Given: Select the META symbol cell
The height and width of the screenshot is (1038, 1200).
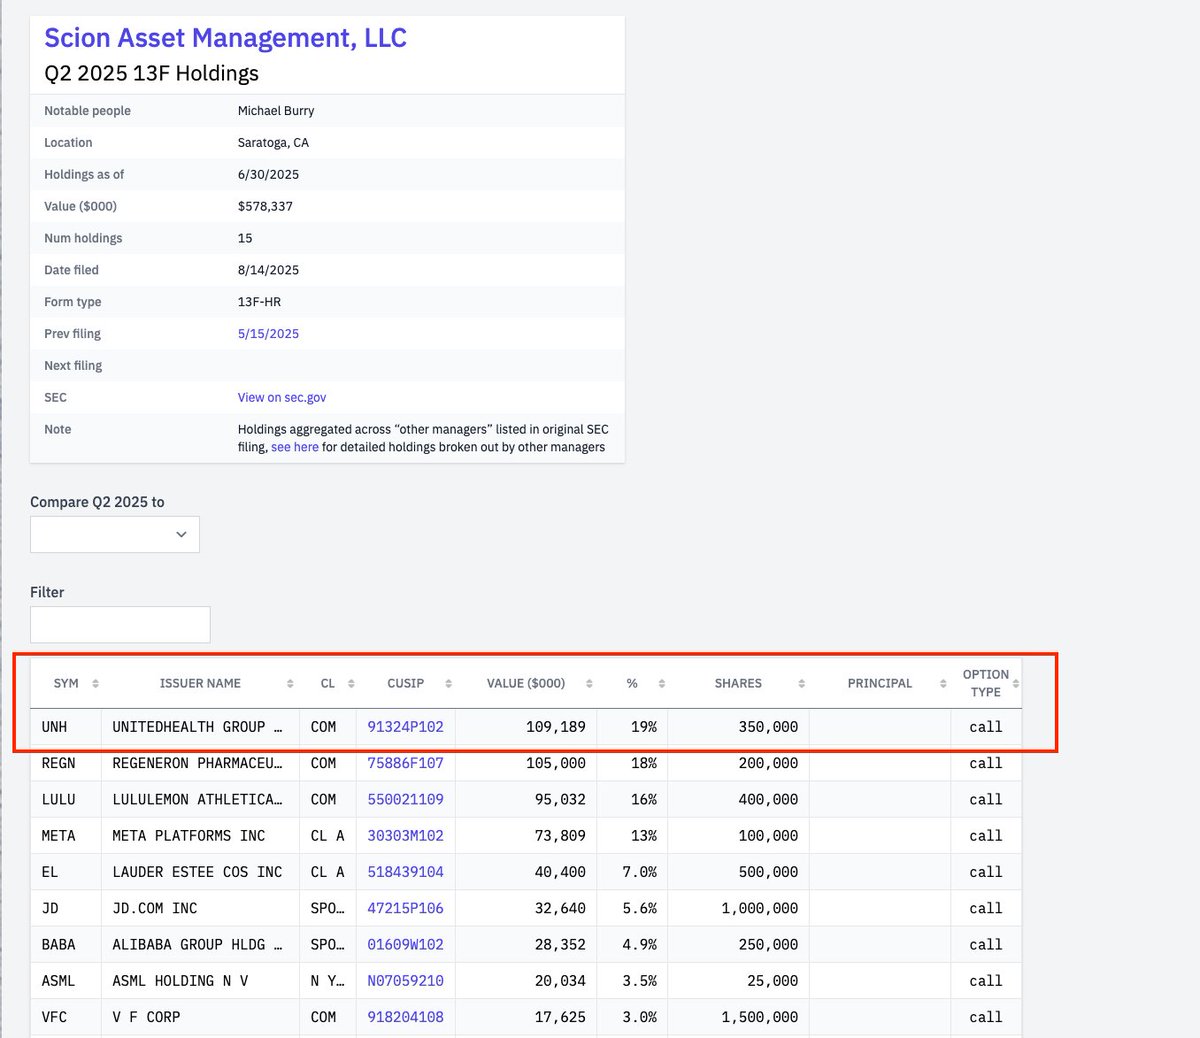Looking at the screenshot, I should tap(66, 835).
